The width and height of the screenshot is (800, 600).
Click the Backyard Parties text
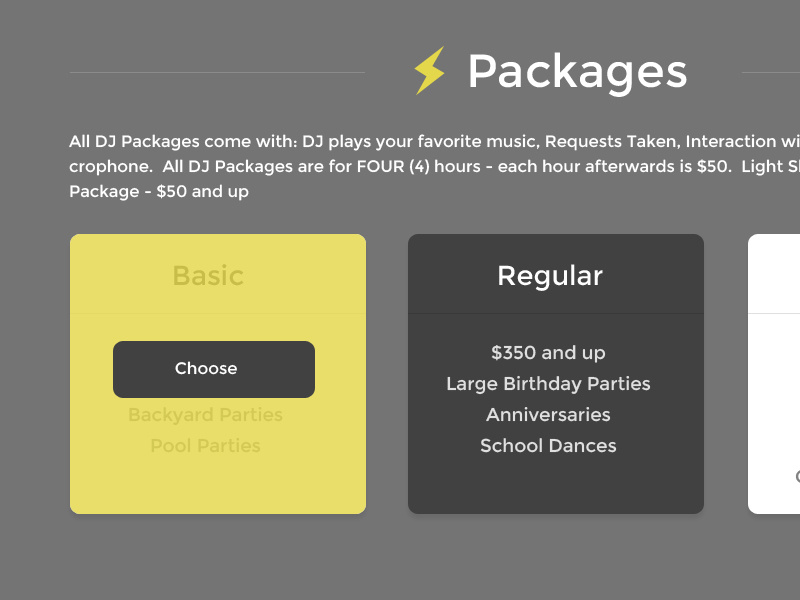pos(205,415)
